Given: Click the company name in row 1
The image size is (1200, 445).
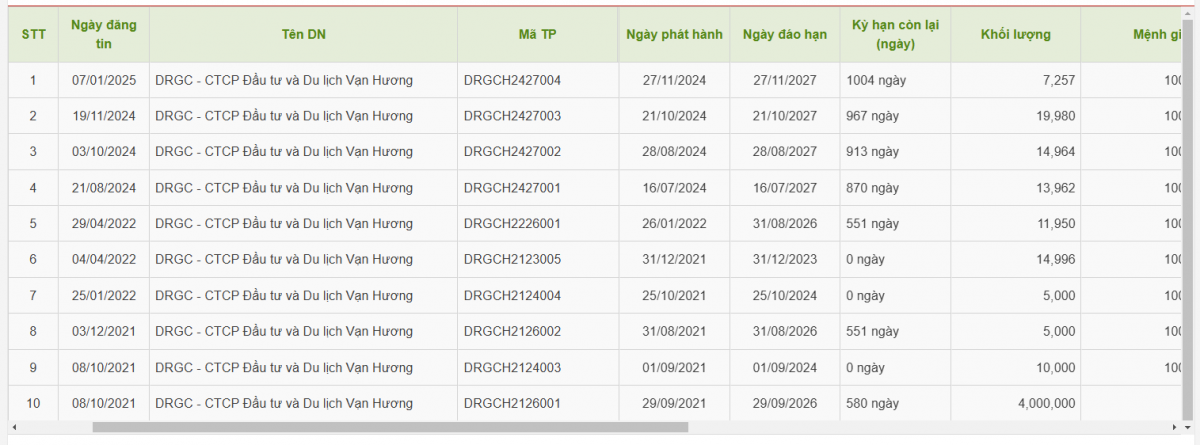Looking at the screenshot, I should tap(284, 80).
